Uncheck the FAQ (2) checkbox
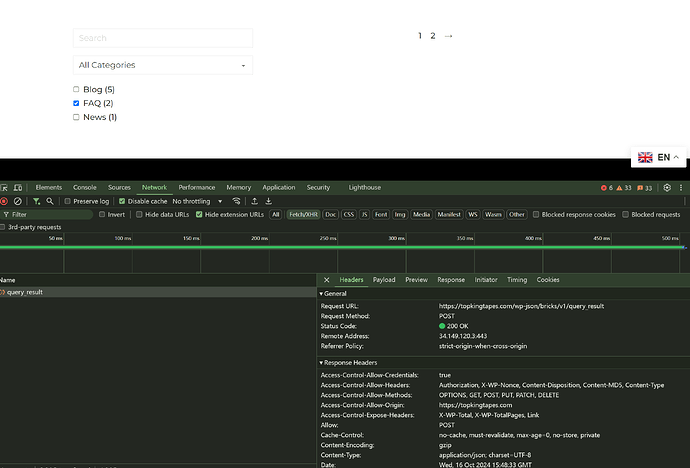The width and height of the screenshot is (690, 468). coord(76,103)
